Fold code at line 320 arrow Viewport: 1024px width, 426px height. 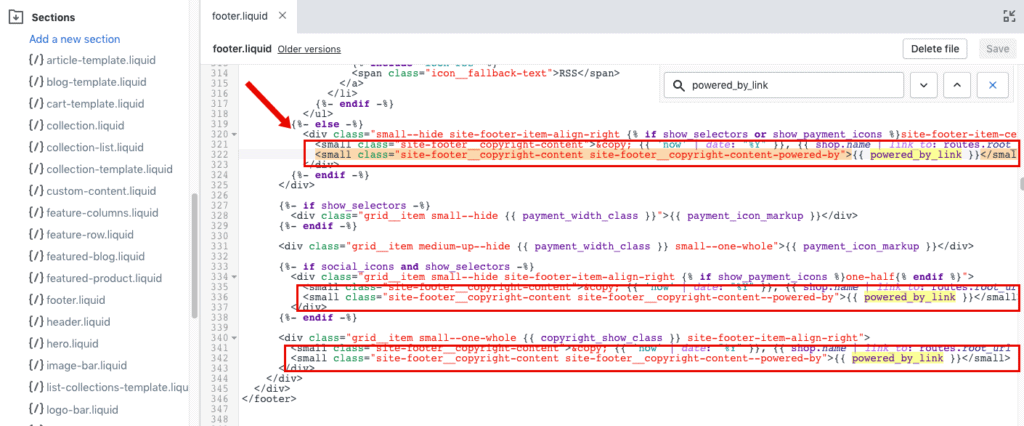(x=234, y=135)
